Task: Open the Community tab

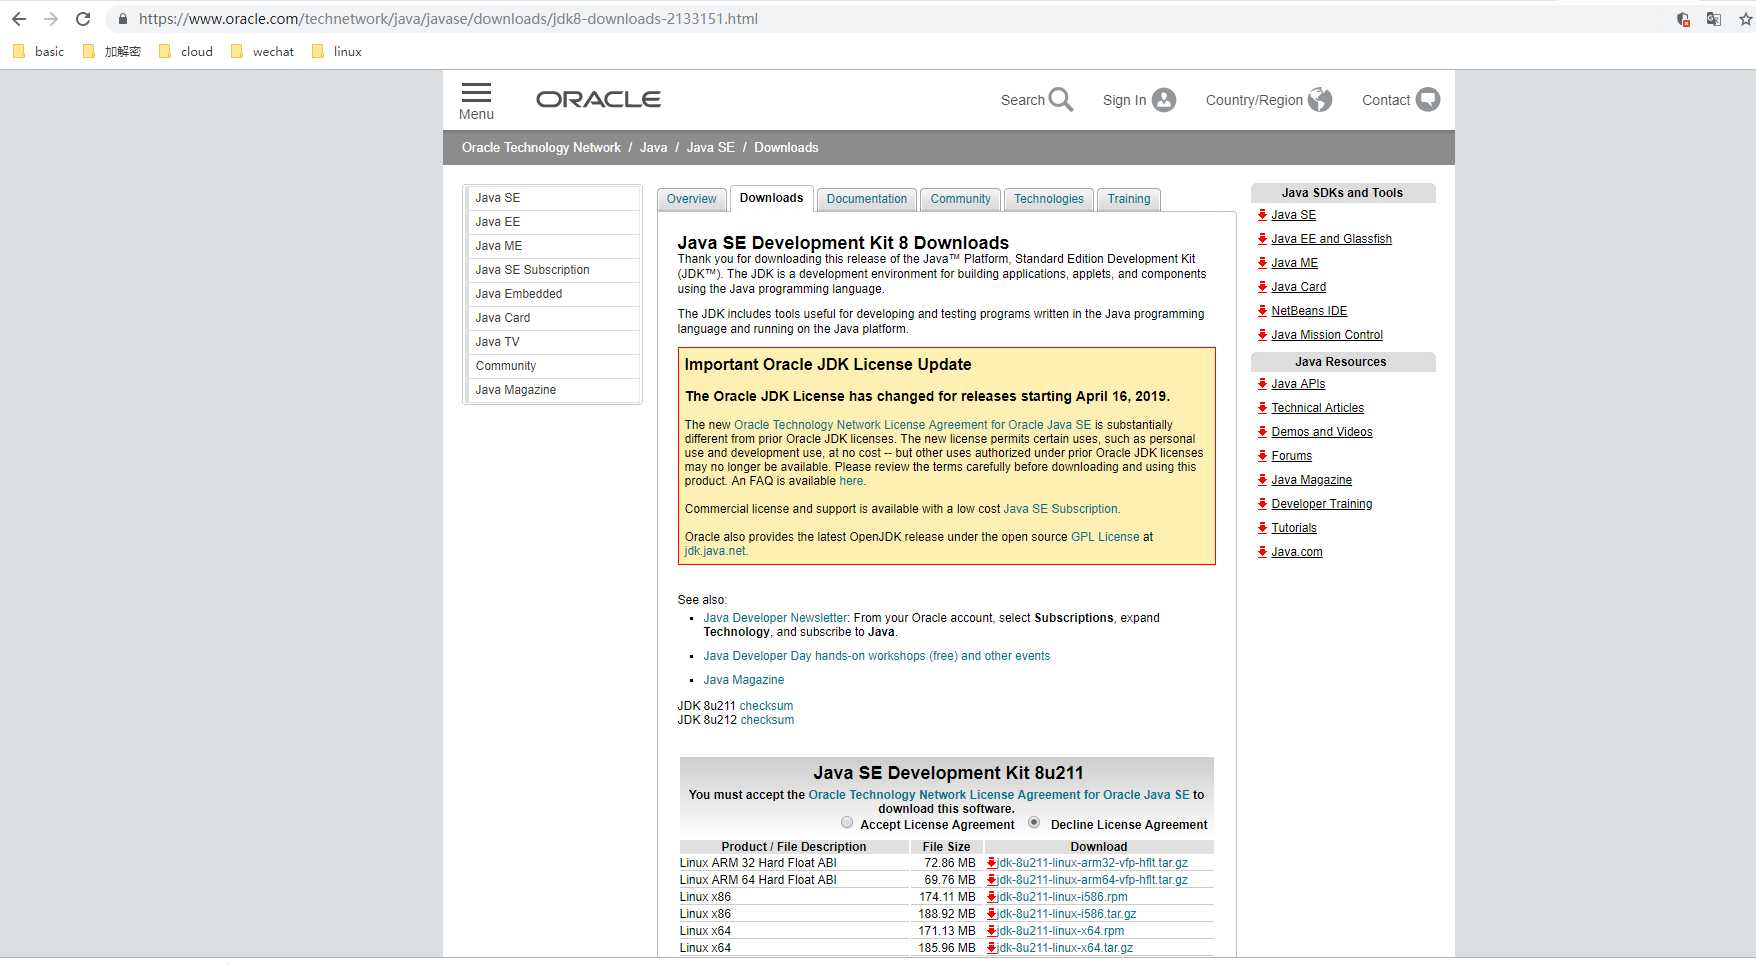Action: pos(960,199)
